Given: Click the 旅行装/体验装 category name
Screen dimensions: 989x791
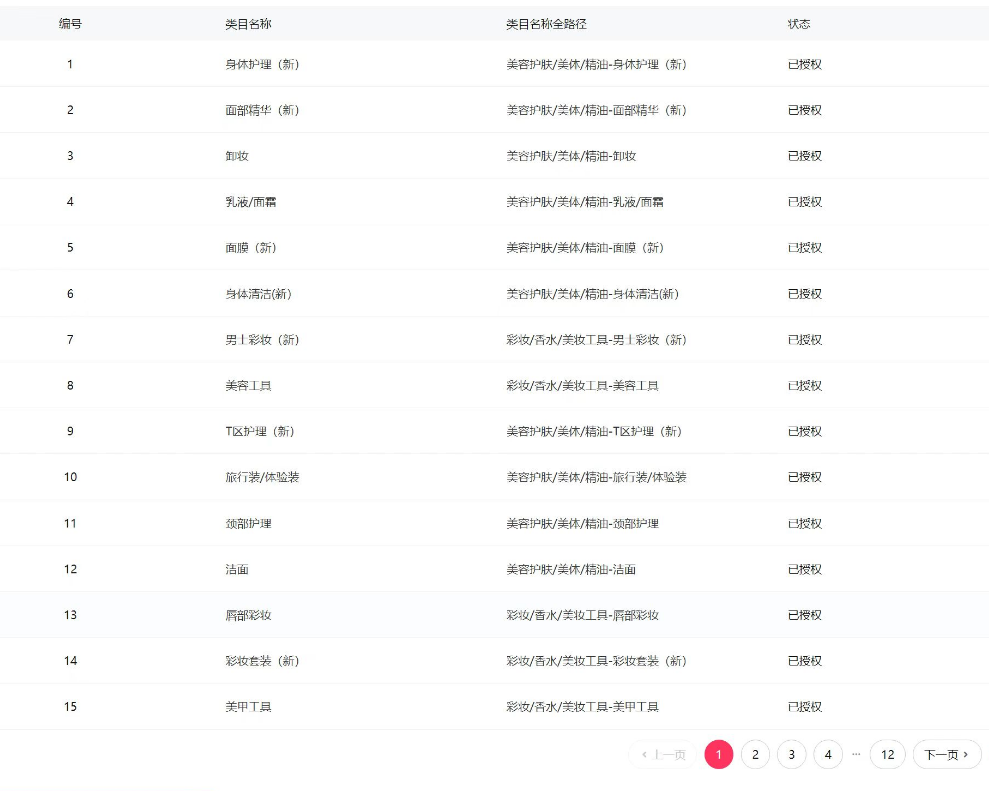Looking at the screenshot, I should tap(262, 477).
